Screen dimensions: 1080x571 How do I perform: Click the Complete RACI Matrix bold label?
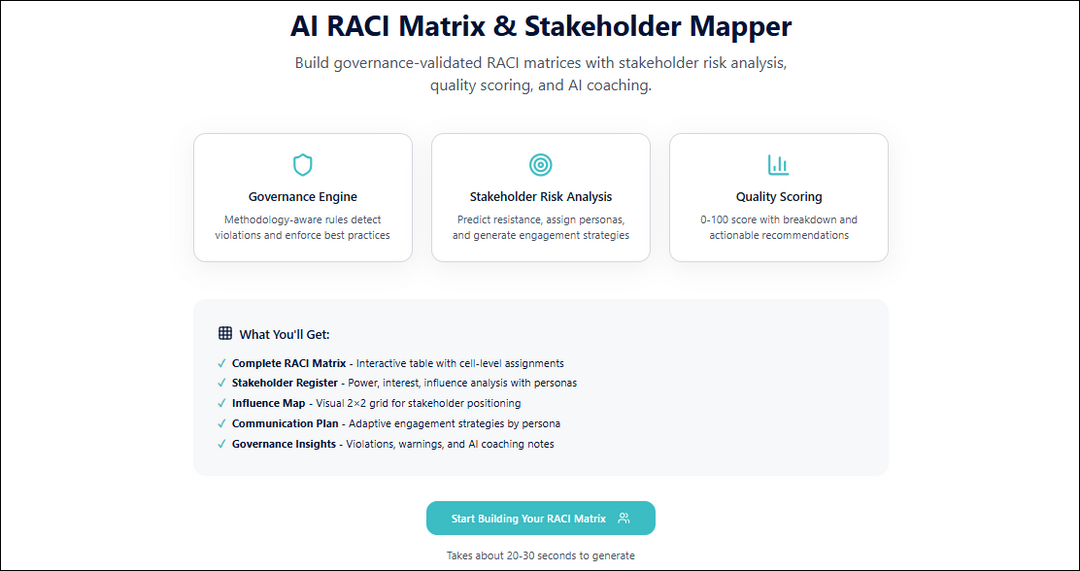coord(289,363)
